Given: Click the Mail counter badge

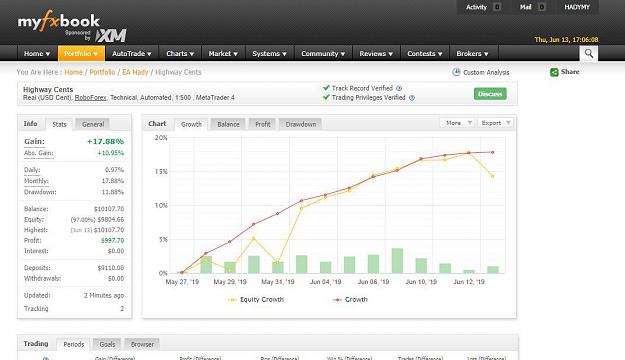Looking at the screenshot, I should [541, 7].
